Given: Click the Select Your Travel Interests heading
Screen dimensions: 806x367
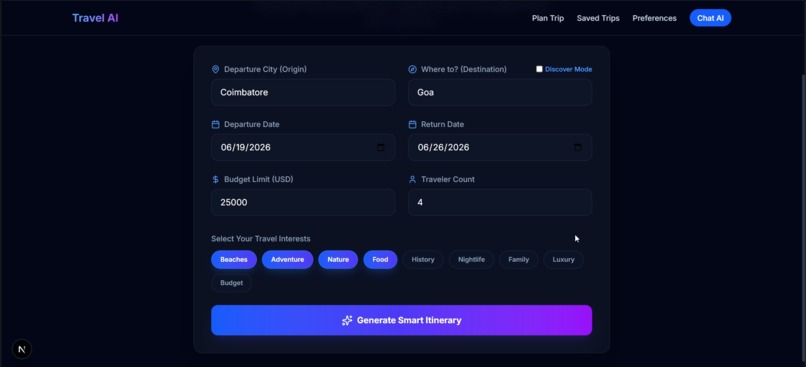Looking at the screenshot, I should 261,238.
